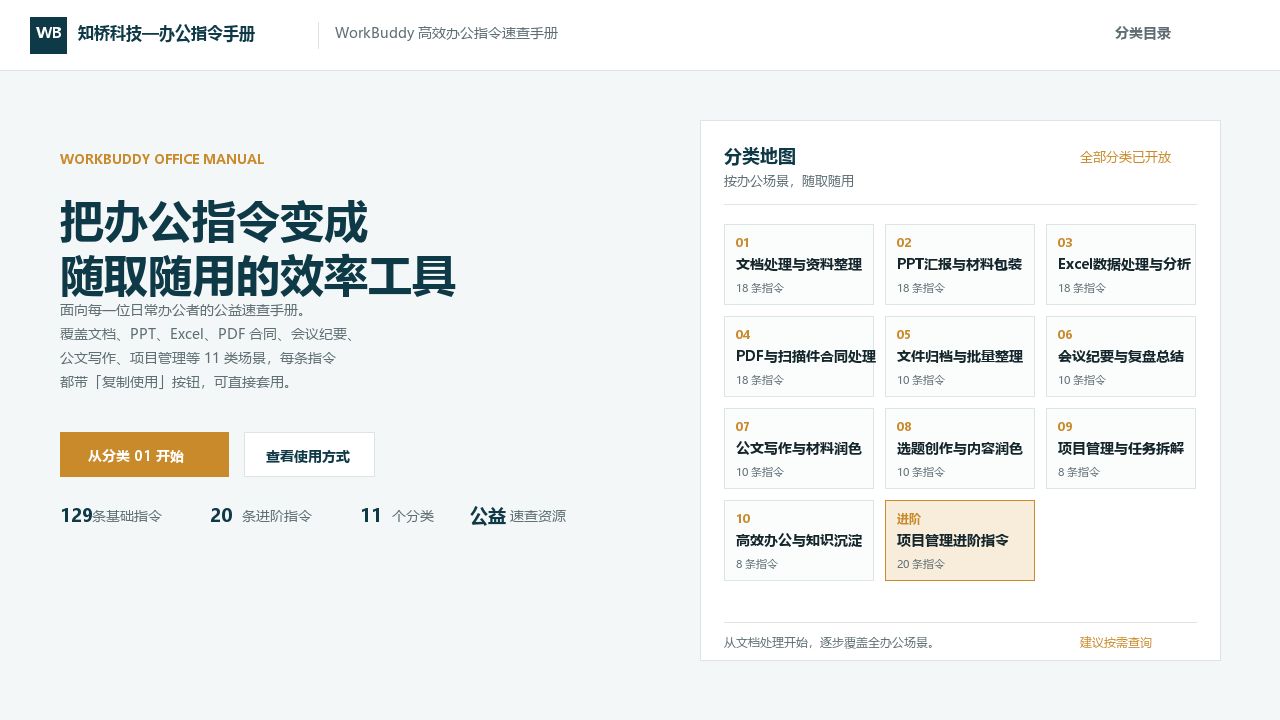
Task: Click the WB logo icon
Action: tap(48, 35)
